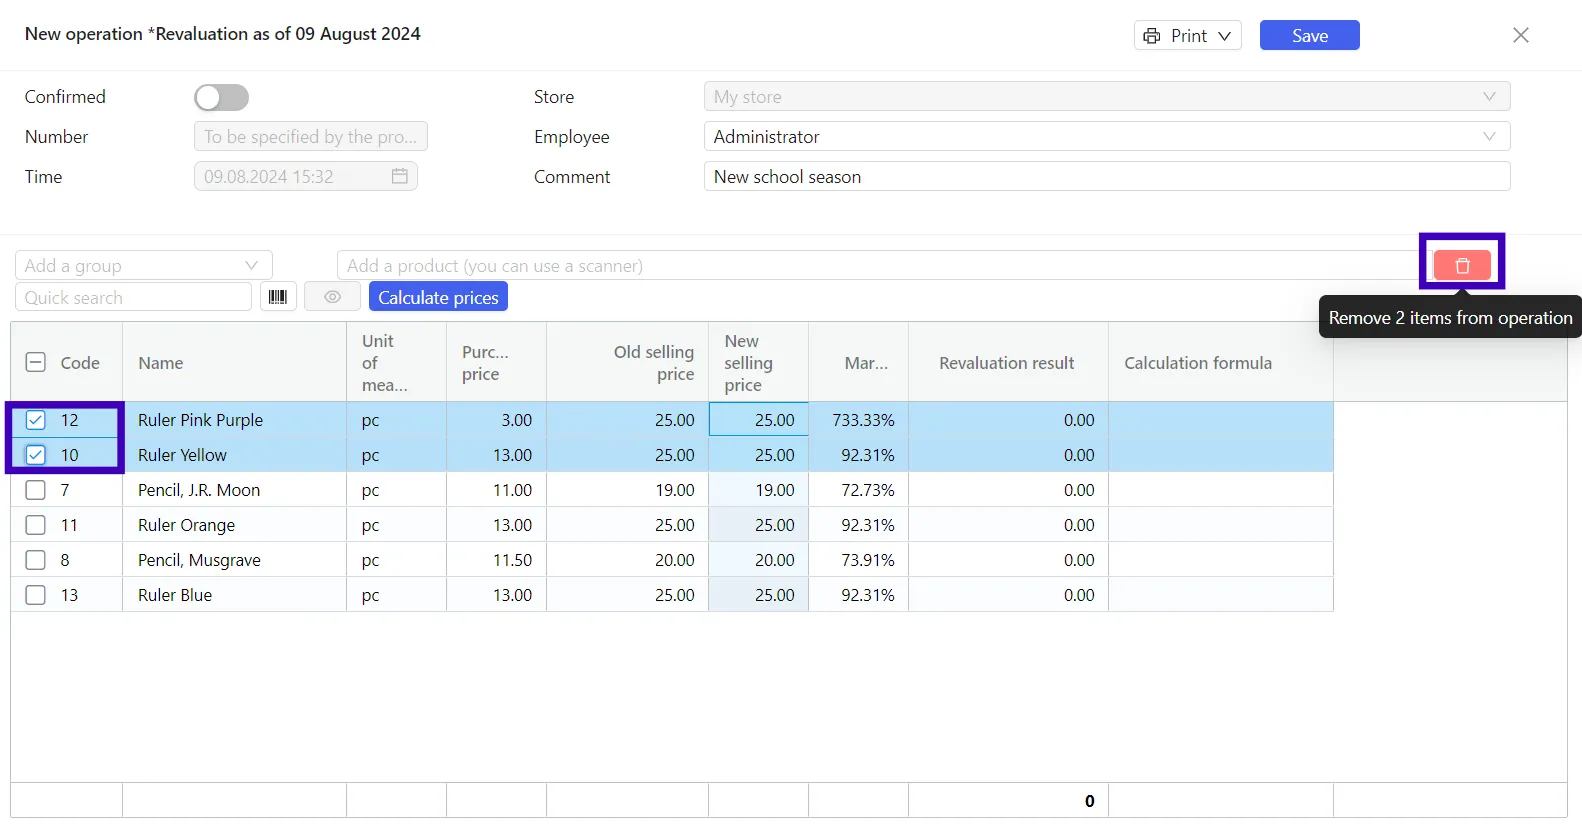Expand the Add a group dropdown
1582x827 pixels.
(x=144, y=265)
